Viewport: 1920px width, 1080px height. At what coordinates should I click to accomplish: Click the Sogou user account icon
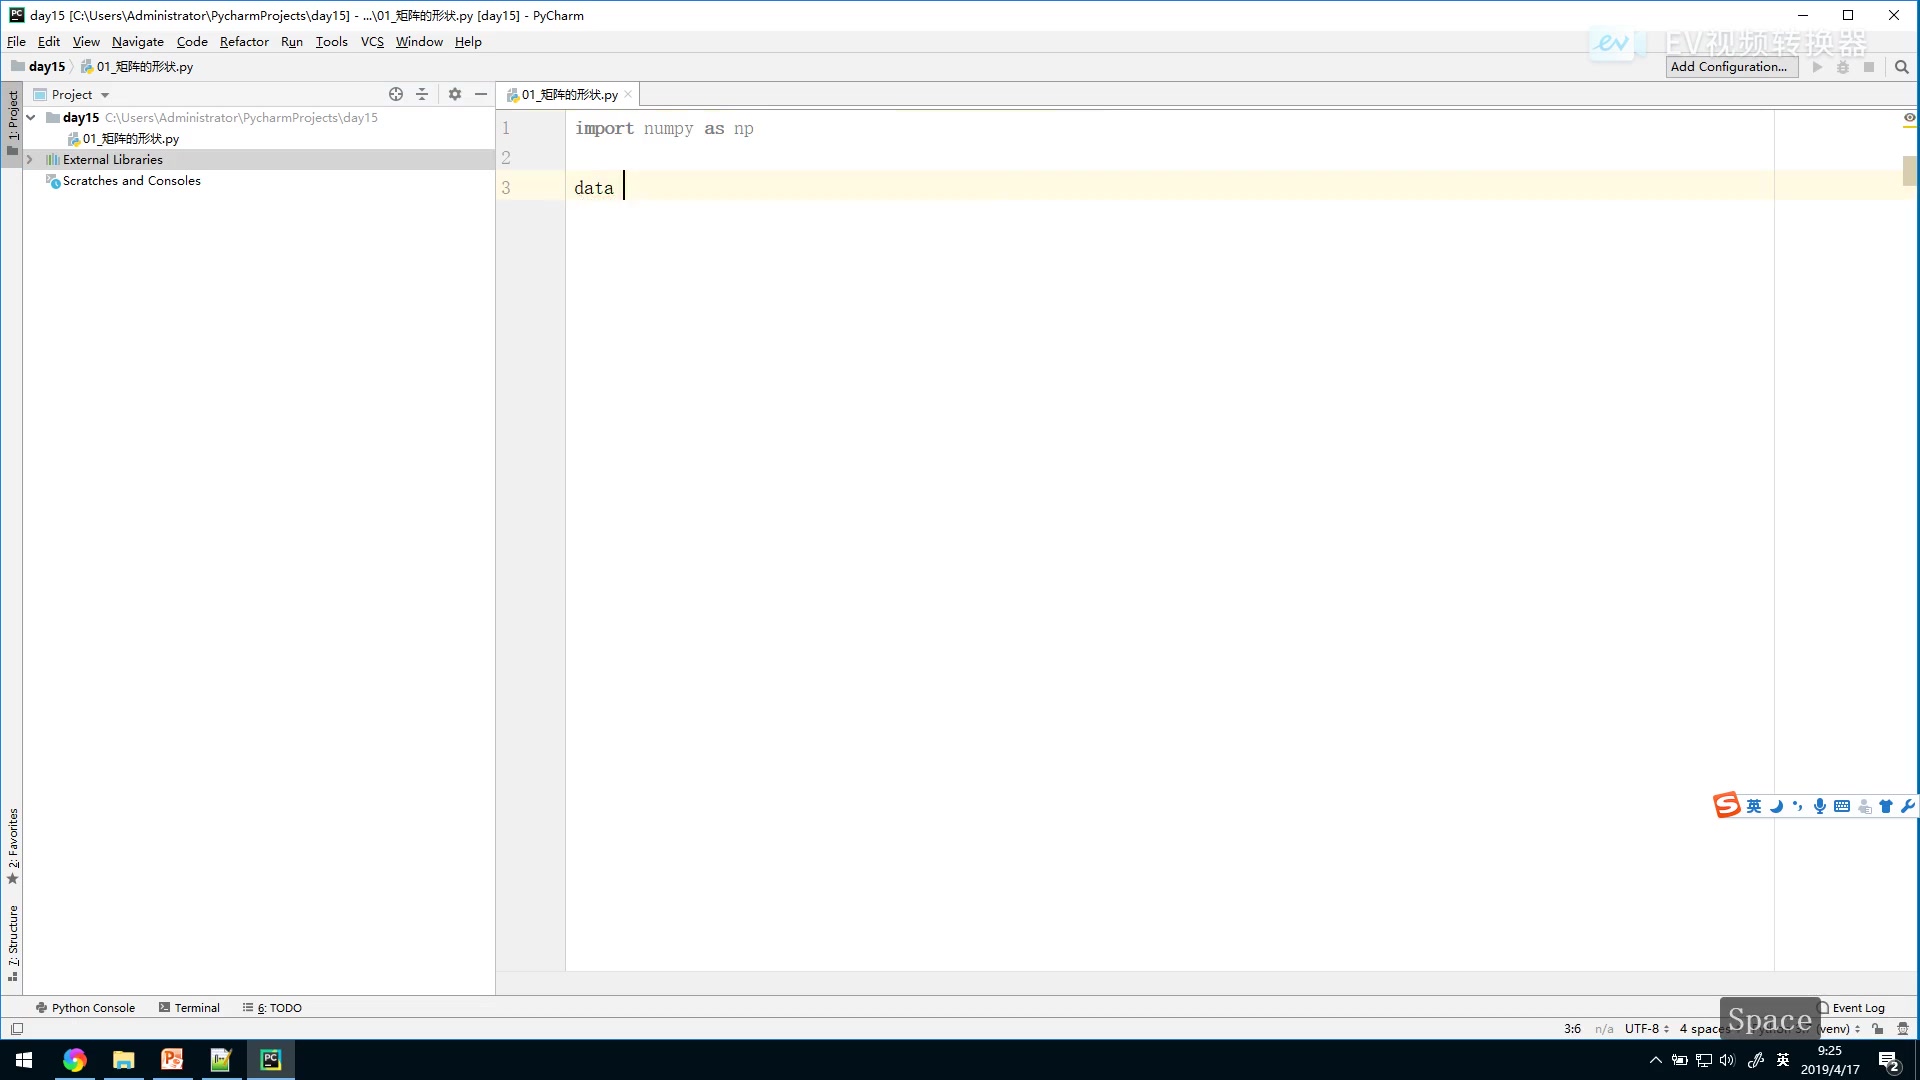coord(1864,806)
